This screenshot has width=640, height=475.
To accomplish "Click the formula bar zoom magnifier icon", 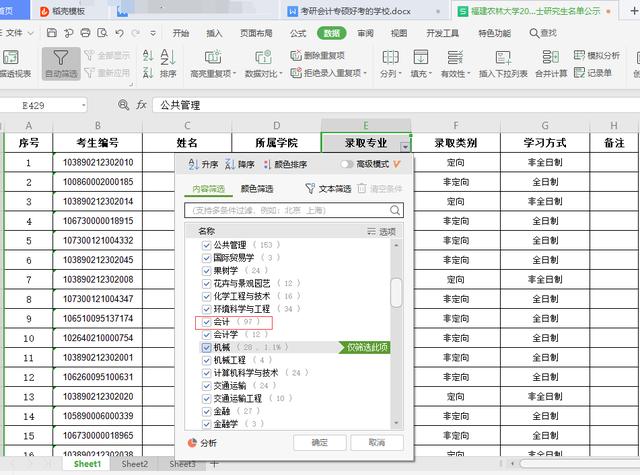I will (124, 104).
